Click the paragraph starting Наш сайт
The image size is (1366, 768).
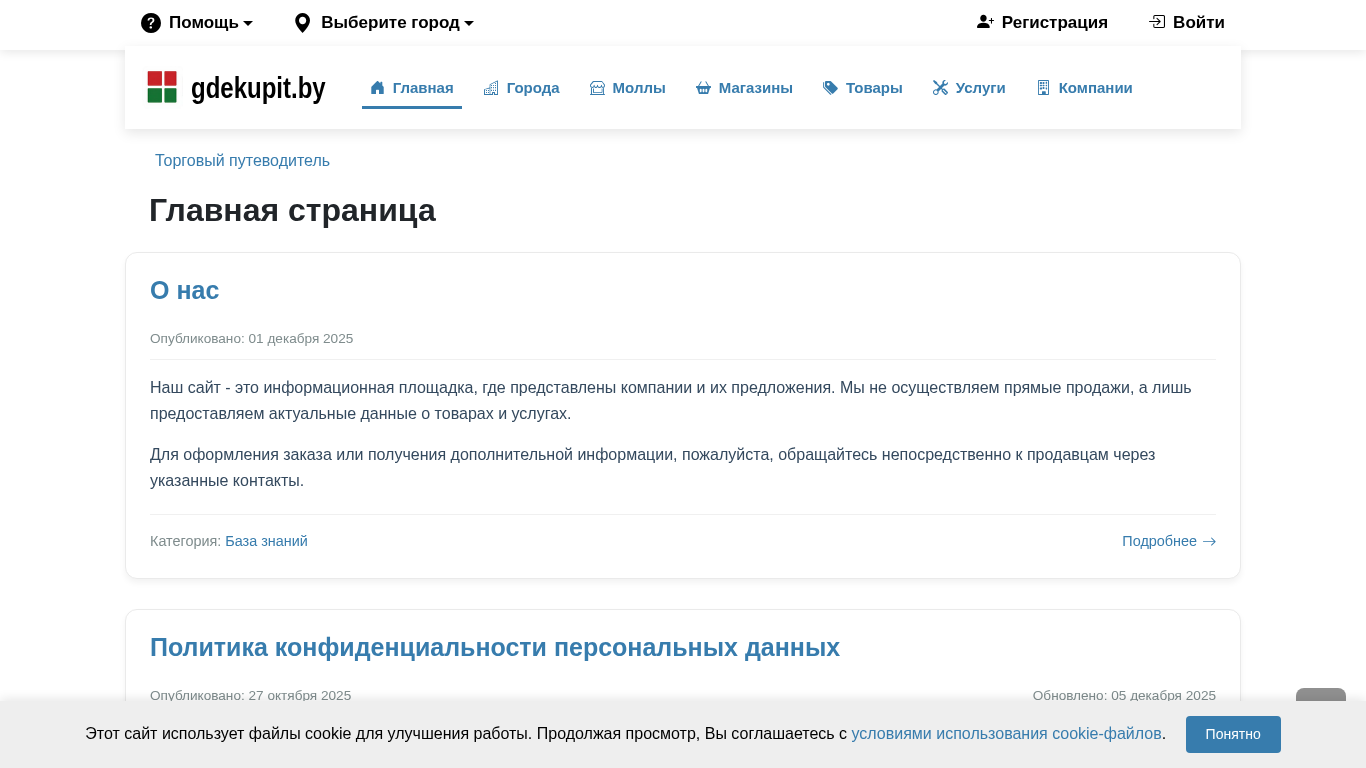[683, 400]
